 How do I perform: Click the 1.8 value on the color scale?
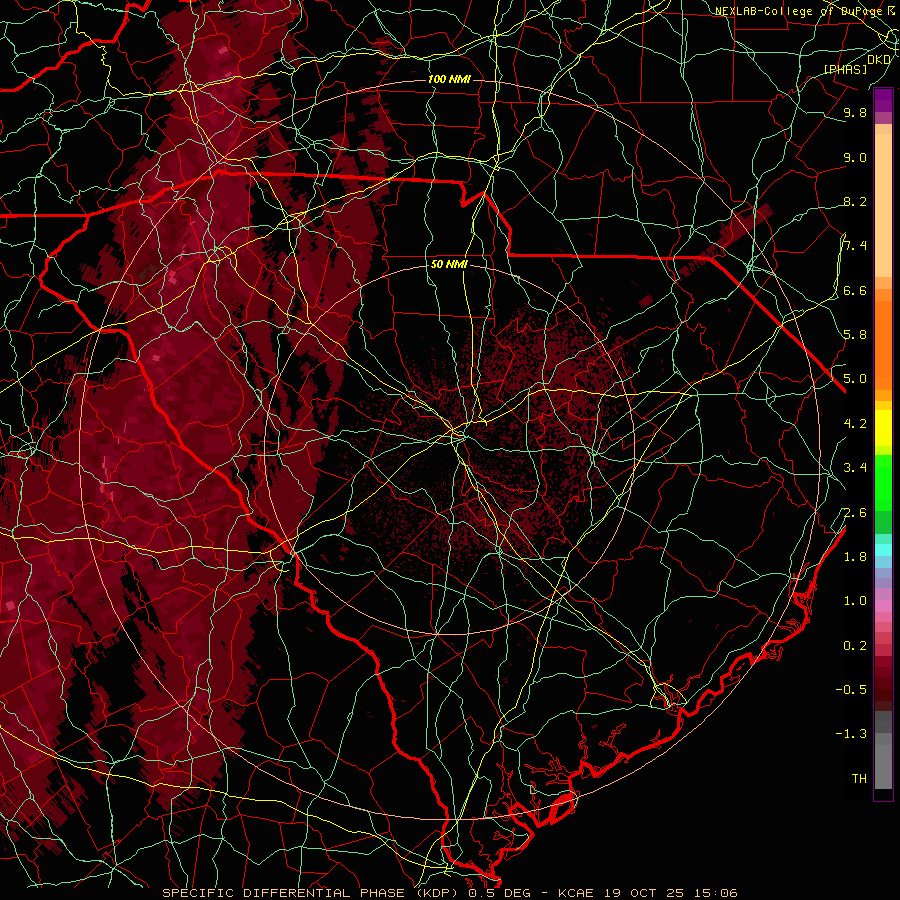tap(855, 557)
